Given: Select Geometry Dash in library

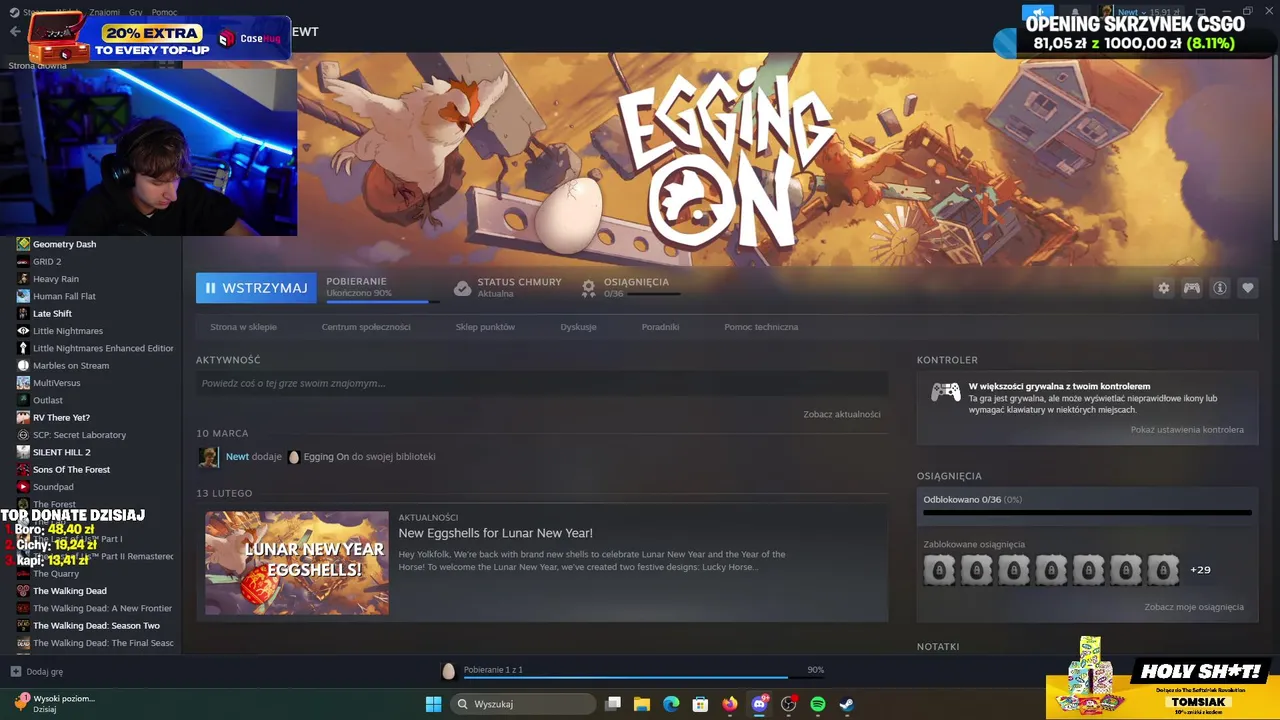Looking at the screenshot, I should coord(64,244).
